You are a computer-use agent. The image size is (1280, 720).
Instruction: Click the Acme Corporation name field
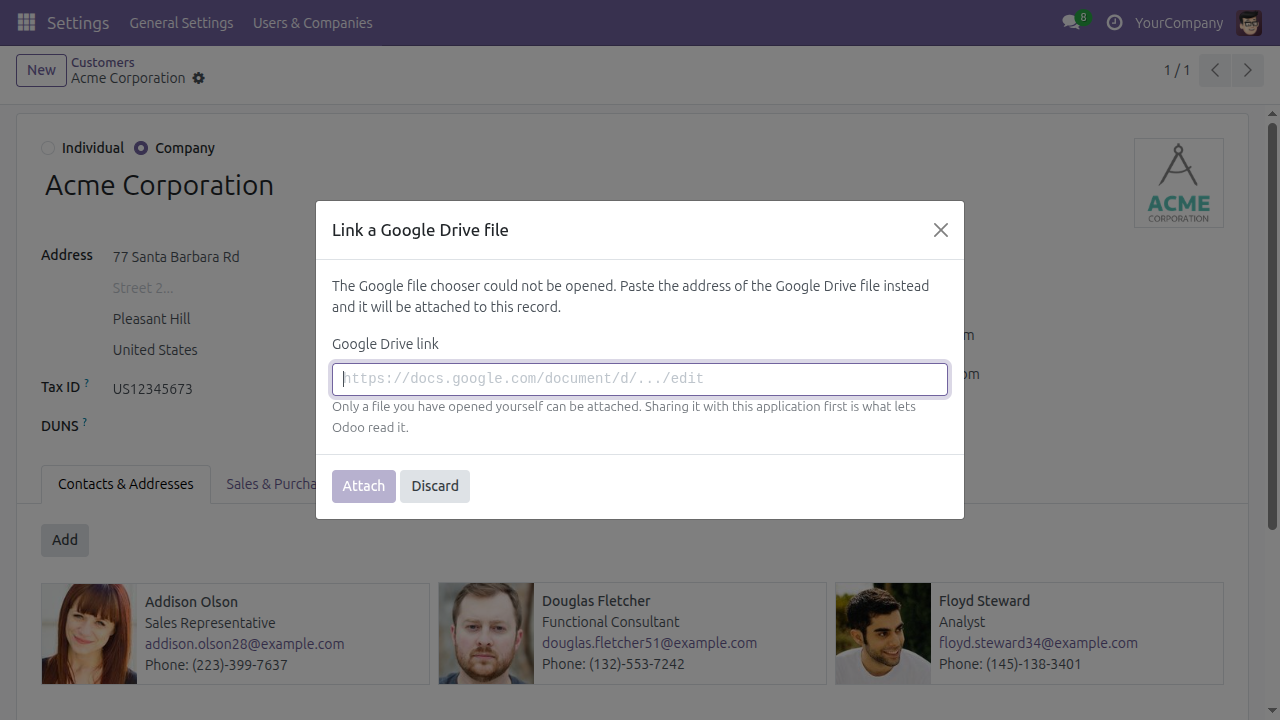(x=159, y=186)
